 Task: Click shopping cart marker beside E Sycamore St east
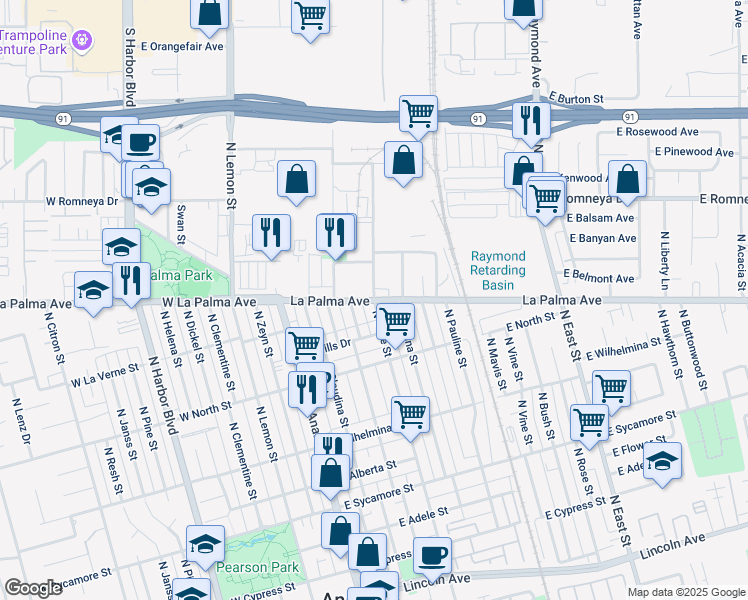tap(590, 423)
